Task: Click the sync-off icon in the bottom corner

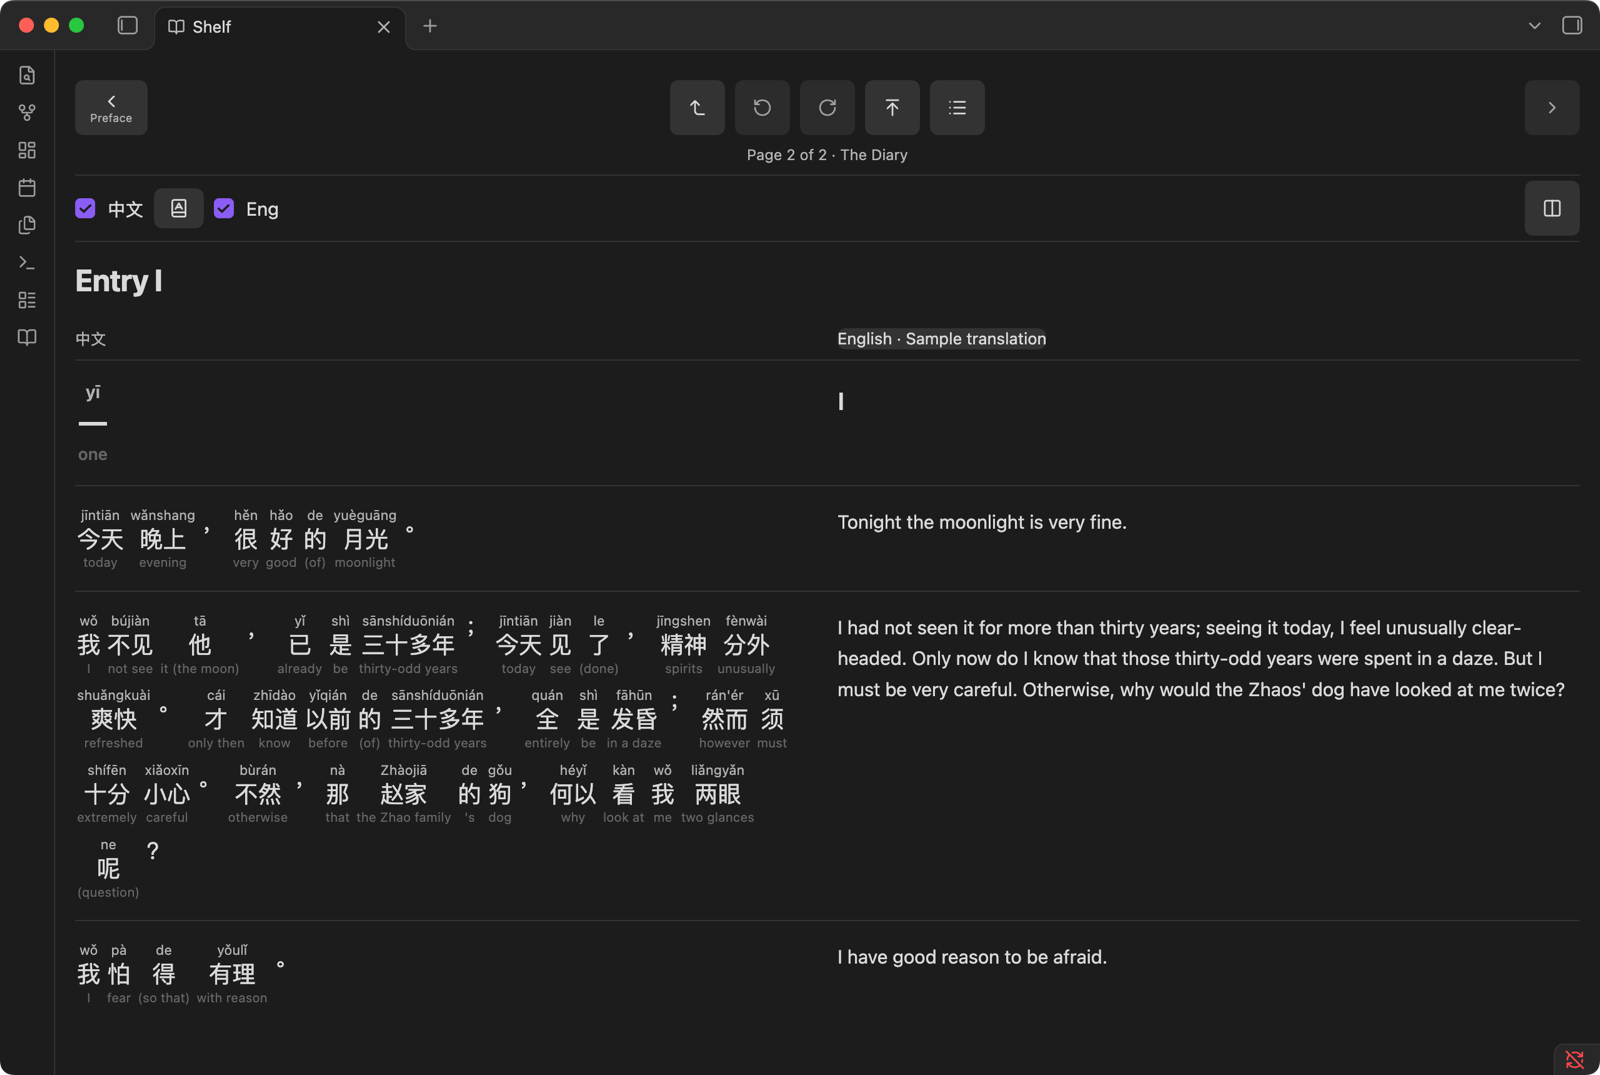Action: 1575,1059
